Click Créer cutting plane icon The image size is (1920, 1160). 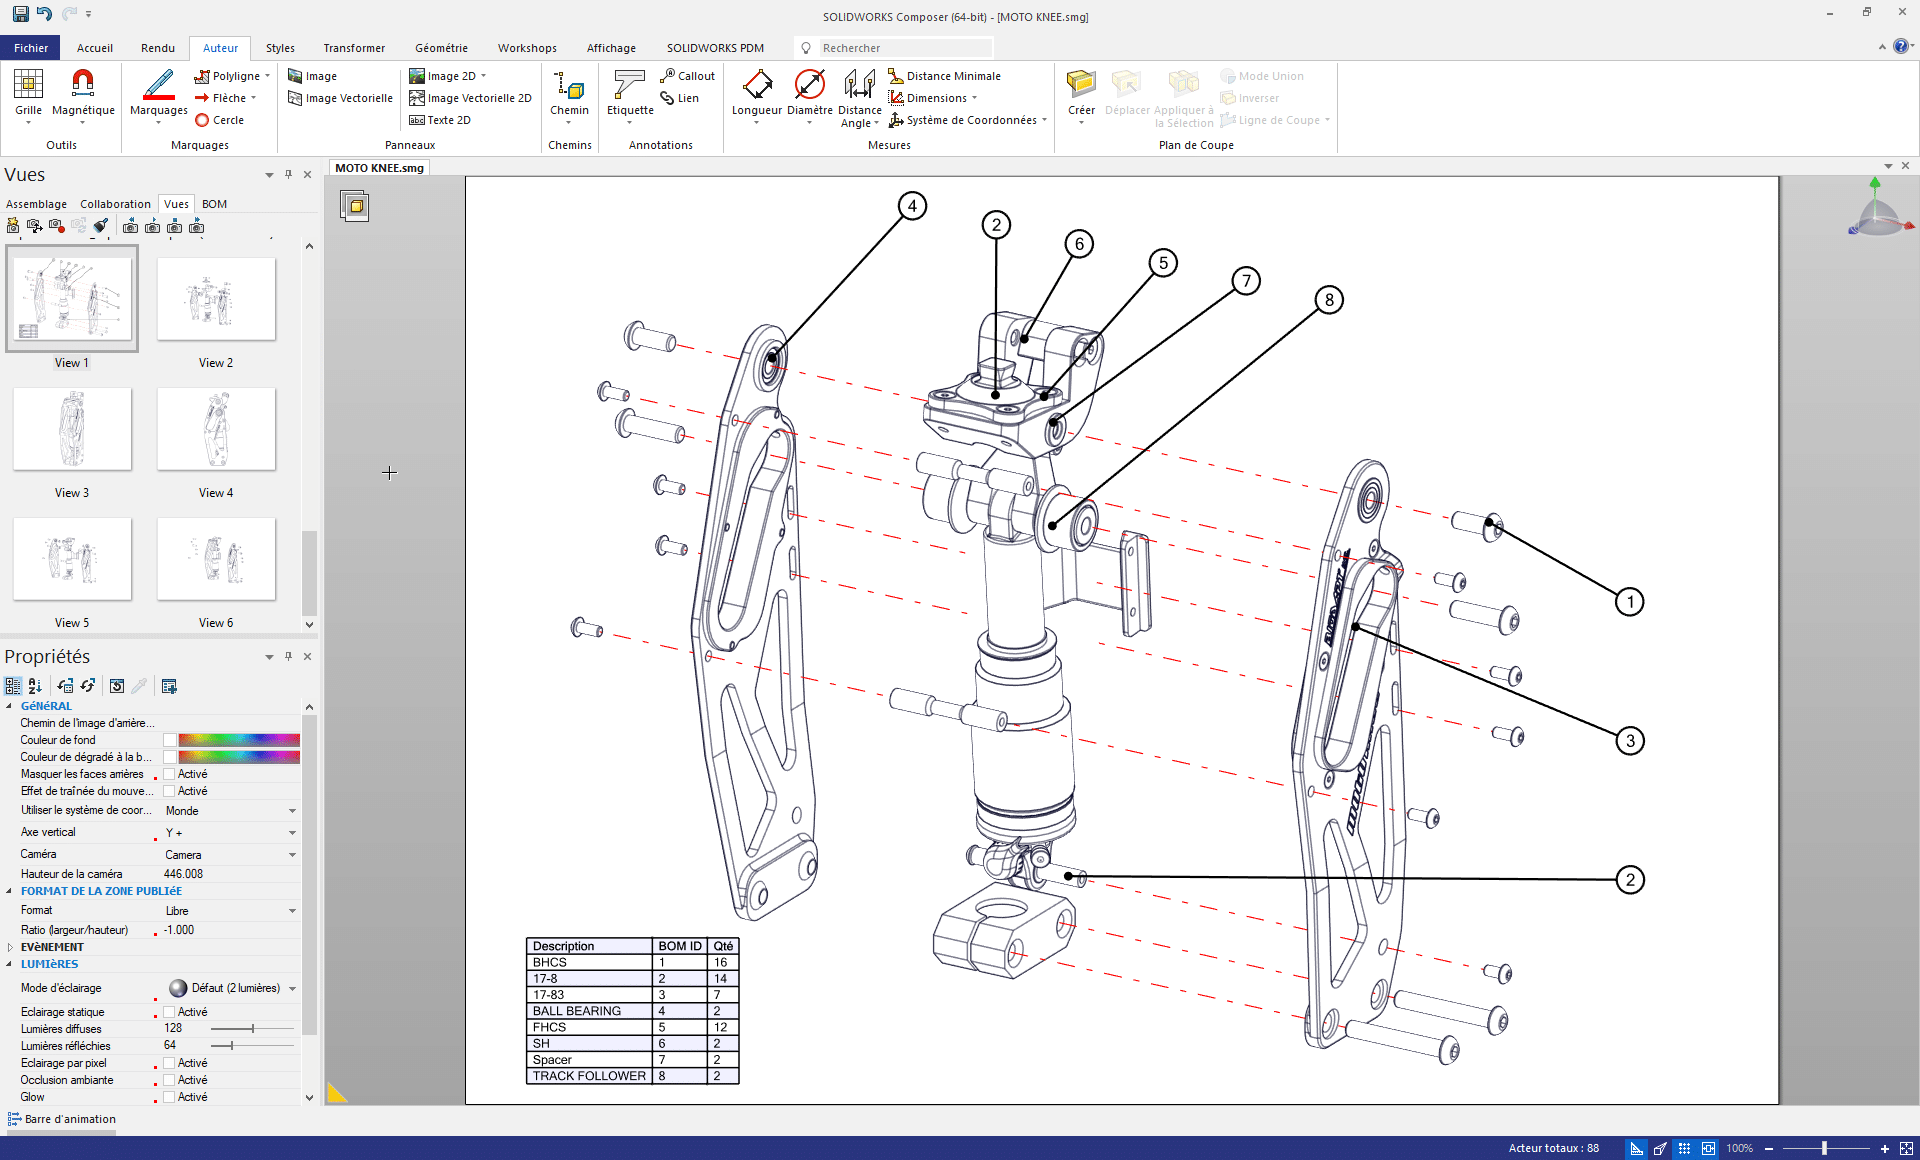point(1080,86)
